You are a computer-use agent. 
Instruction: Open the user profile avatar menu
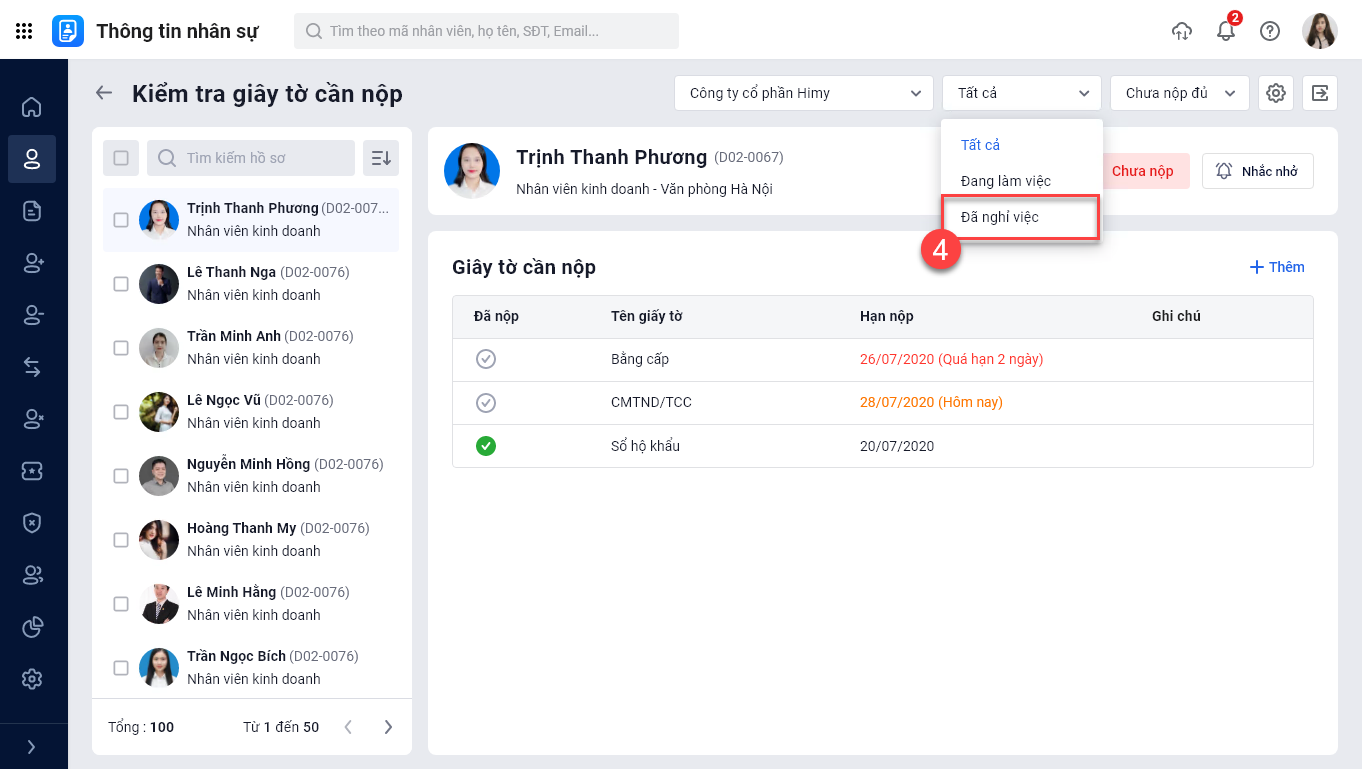point(1320,31)
